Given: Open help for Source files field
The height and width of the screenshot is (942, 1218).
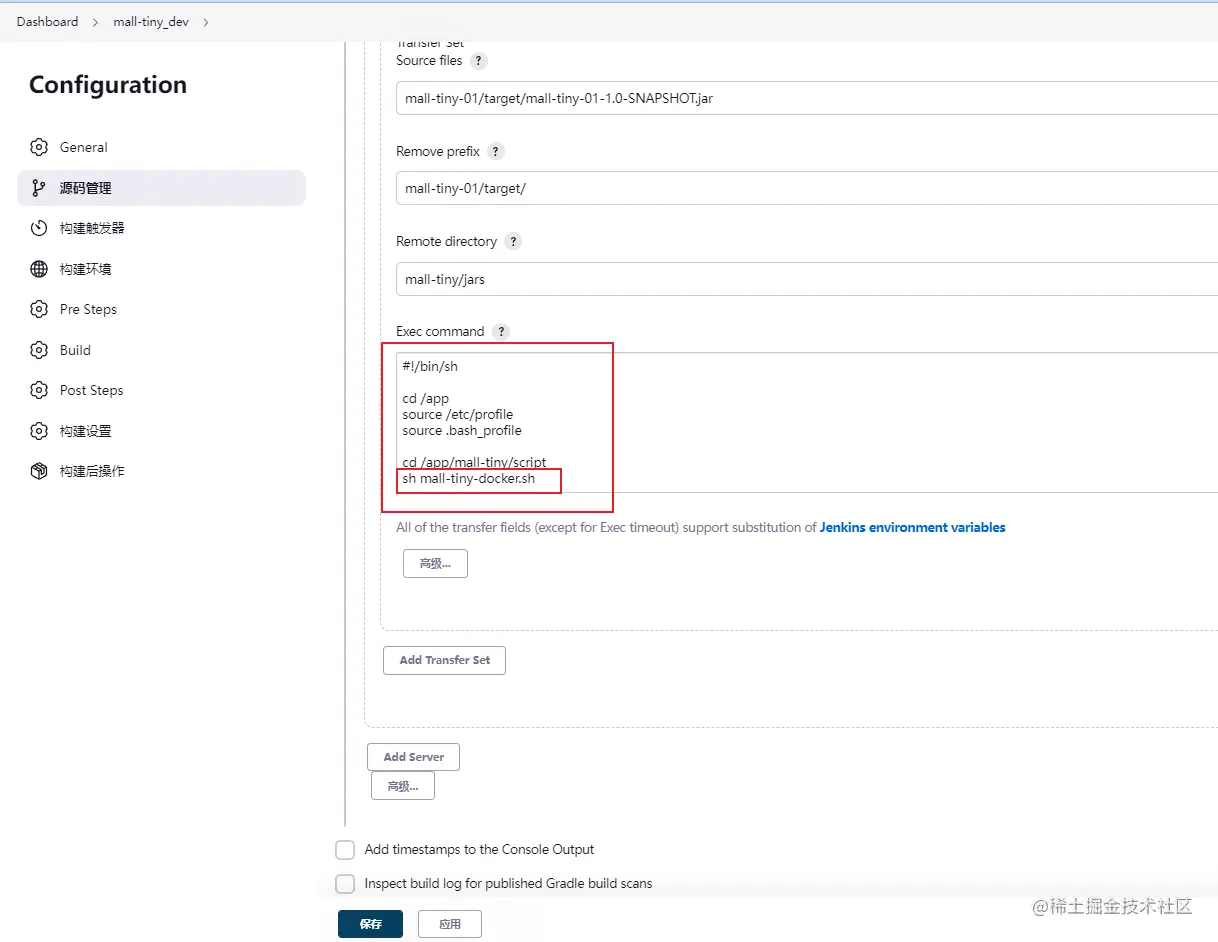Looking at the screenshot, I should coord(479,61).
